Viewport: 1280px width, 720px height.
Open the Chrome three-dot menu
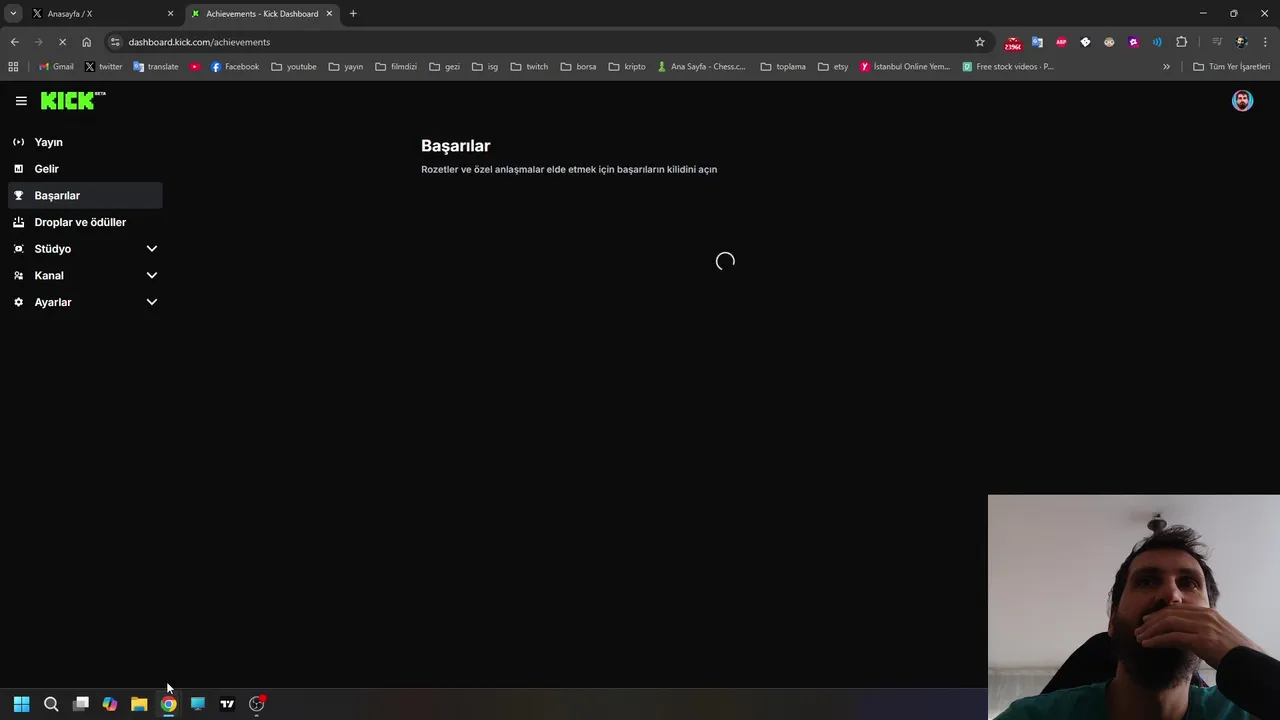point(1266,42)
